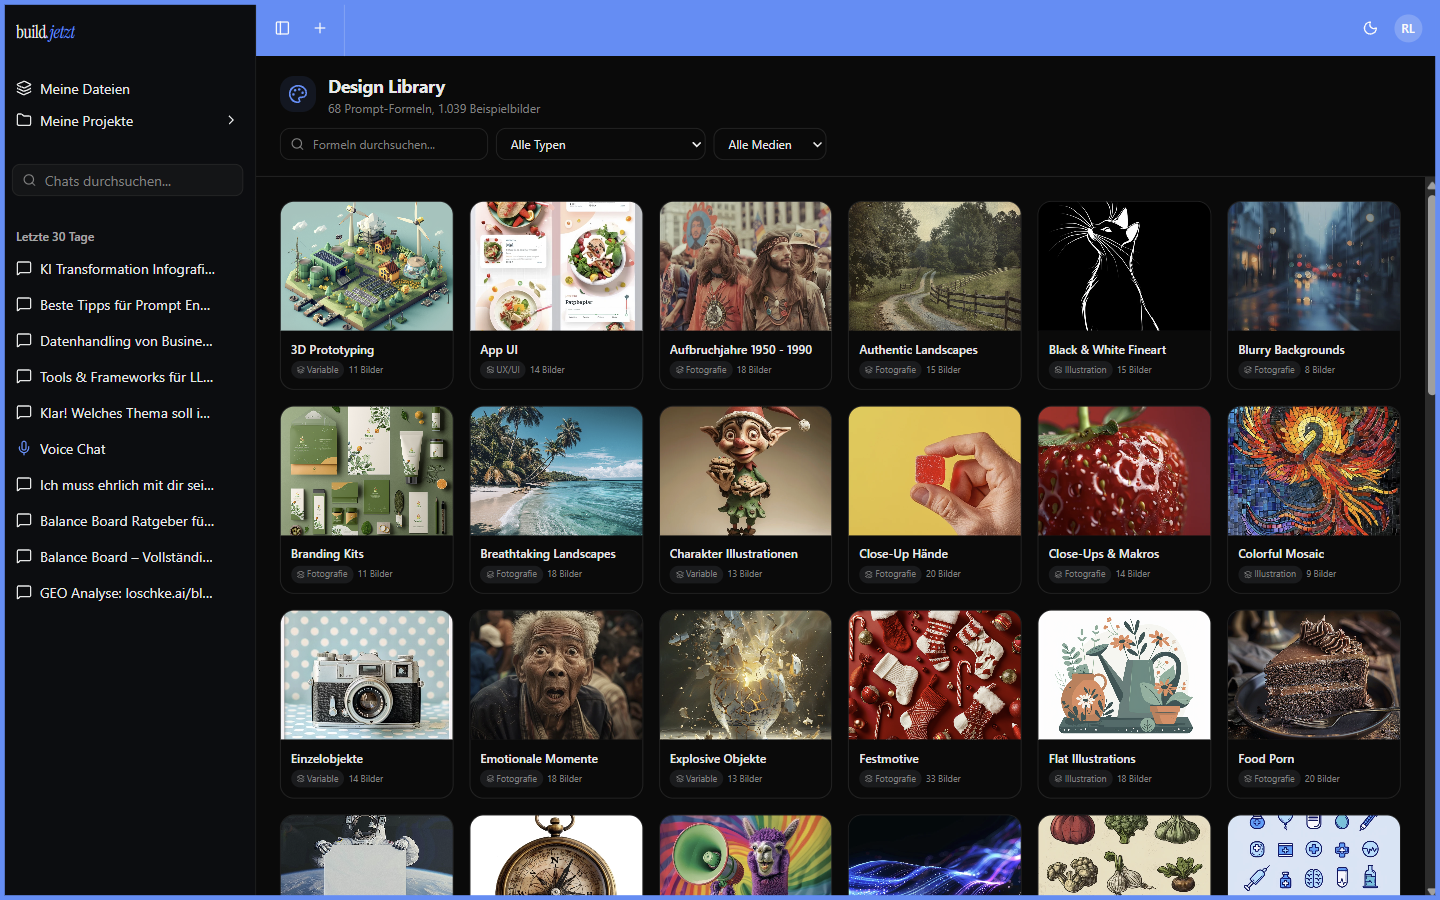Click UX/UI tag on App UI card
This screenshot has width=1440, height=900.
pyautogui.click(x=502, y=370)
